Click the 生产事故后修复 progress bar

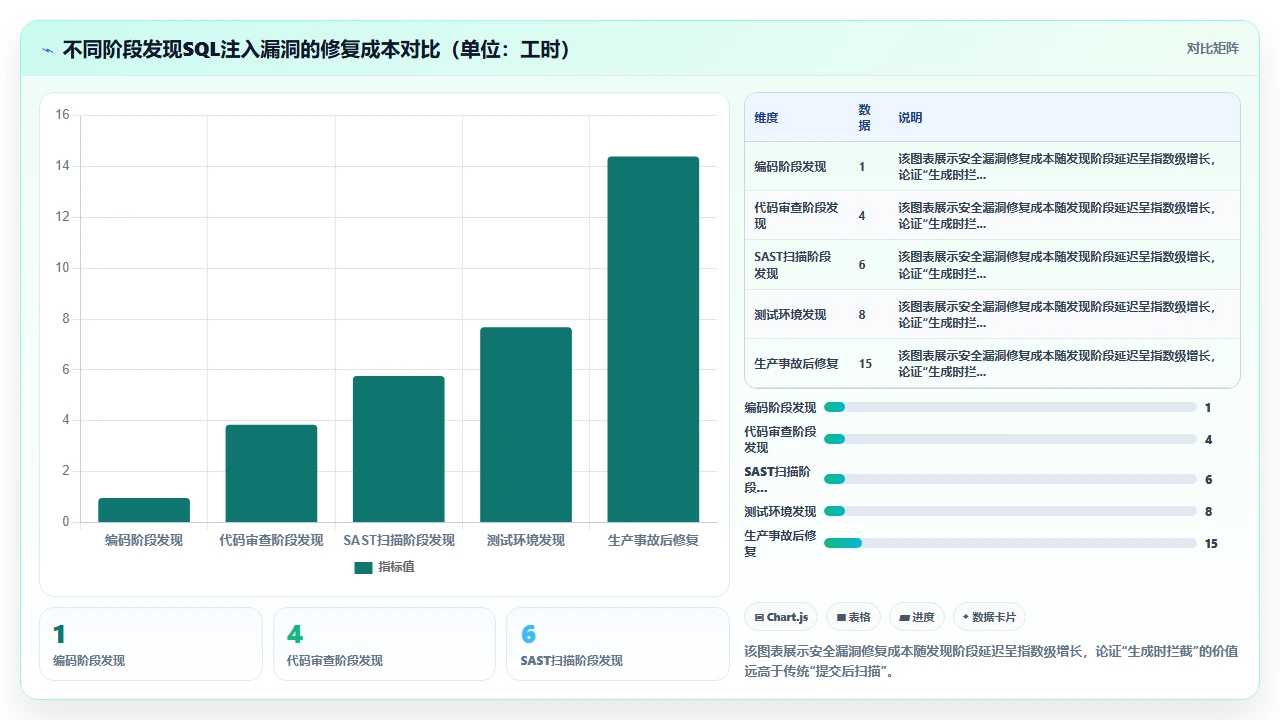point(1010,543)
